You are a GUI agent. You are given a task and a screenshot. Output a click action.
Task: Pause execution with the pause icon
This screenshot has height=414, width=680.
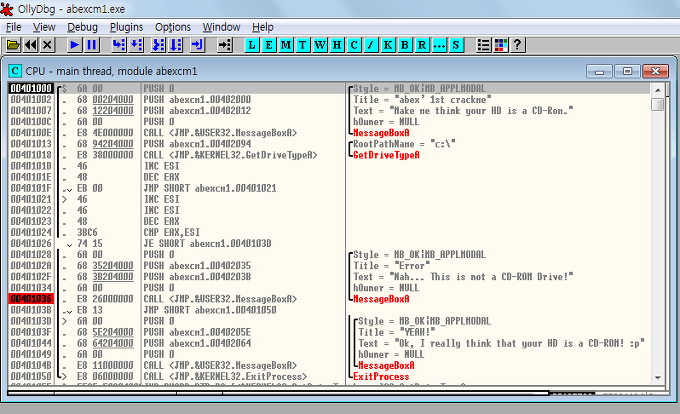[92, 45]
